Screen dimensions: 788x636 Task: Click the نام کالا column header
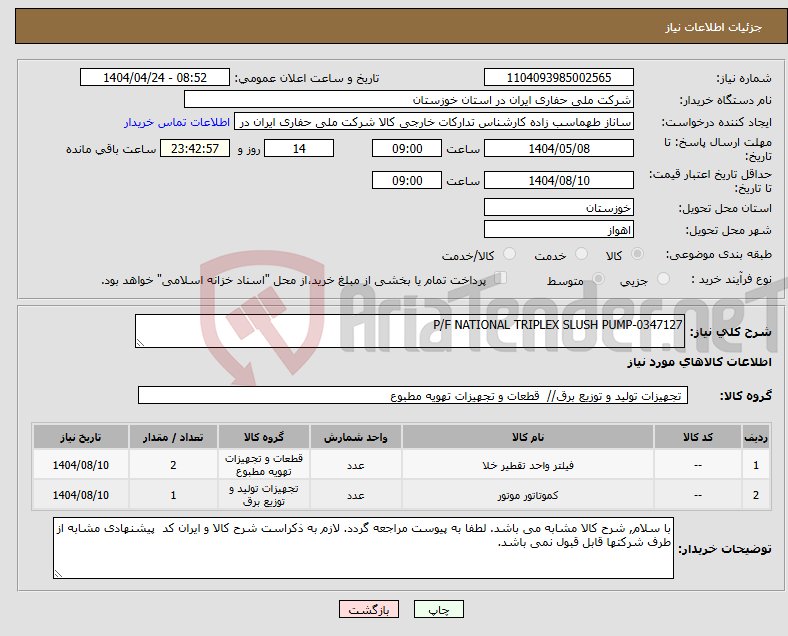point(528,437)
